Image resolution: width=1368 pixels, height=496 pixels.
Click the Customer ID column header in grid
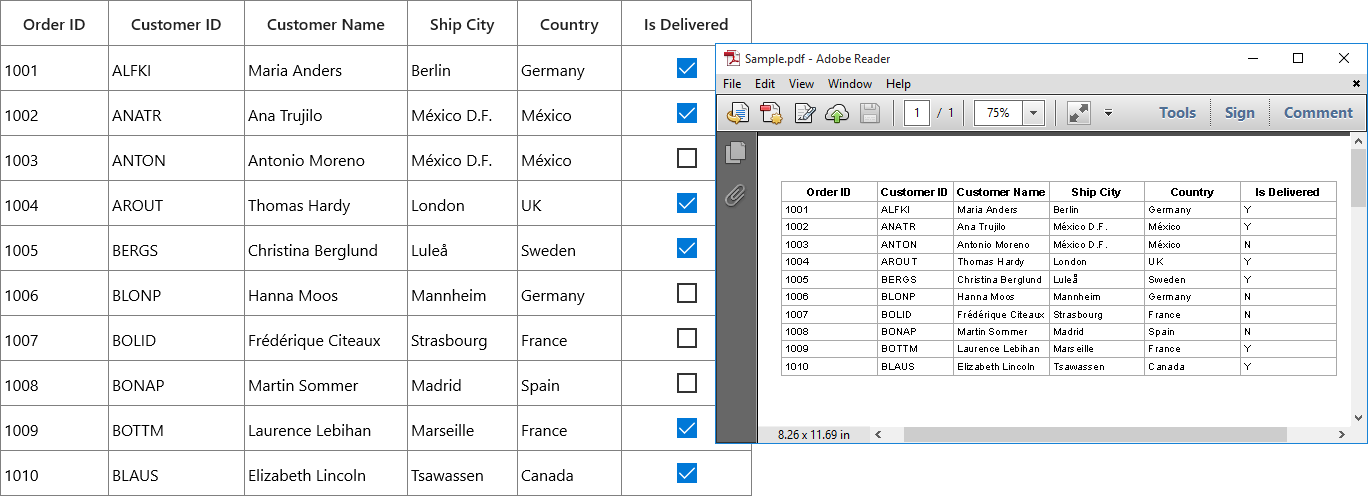click(x=176, y=24)
